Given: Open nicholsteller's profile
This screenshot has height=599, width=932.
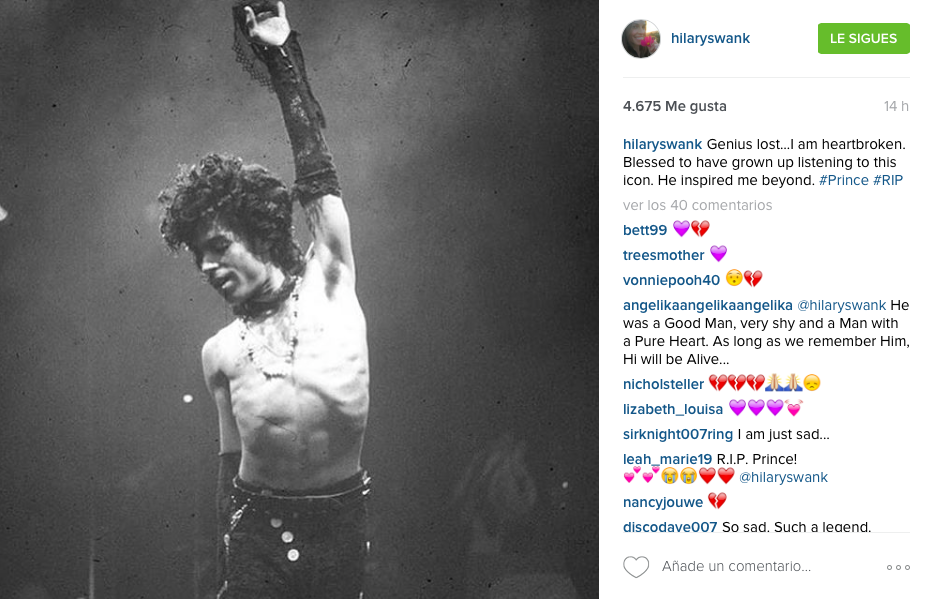Looking at the screenshot, I should click(x=663, y=384).
